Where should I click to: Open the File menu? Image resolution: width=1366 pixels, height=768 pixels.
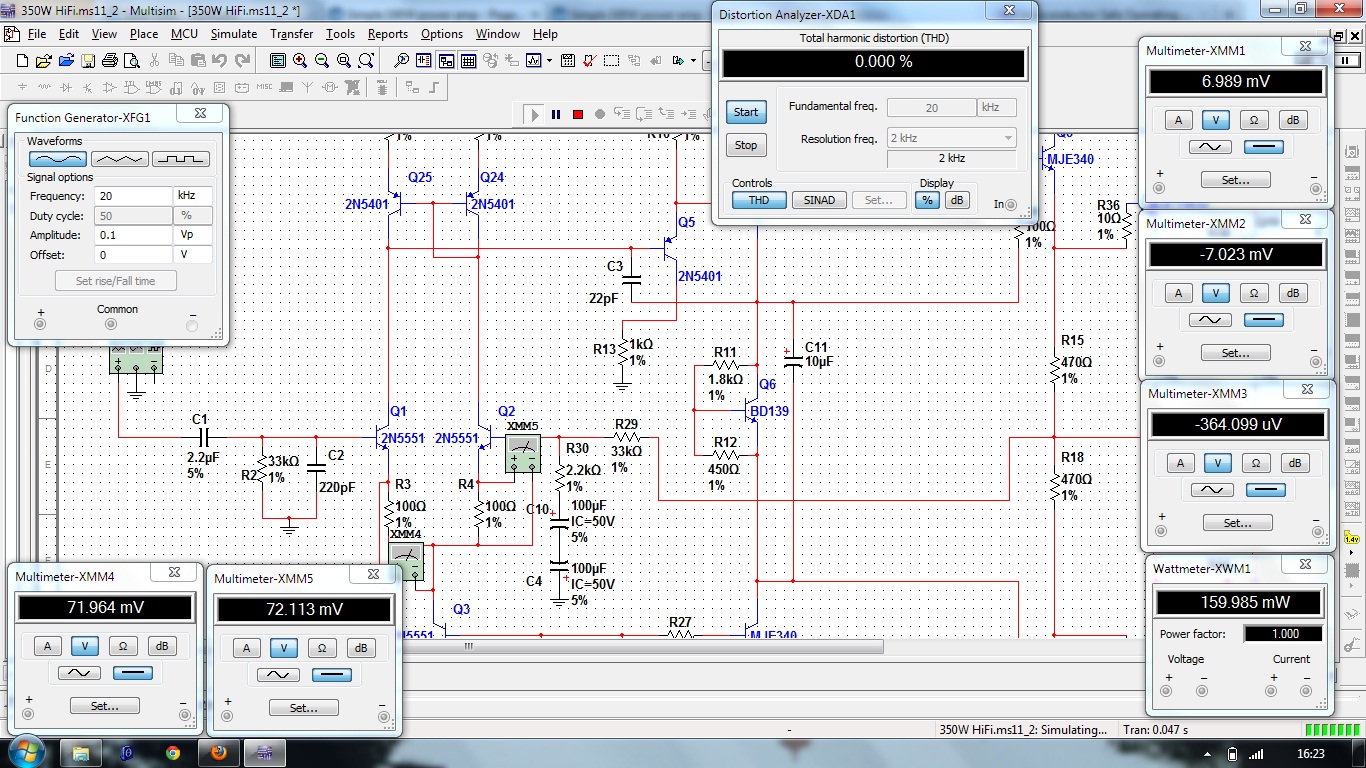point(37,33)
